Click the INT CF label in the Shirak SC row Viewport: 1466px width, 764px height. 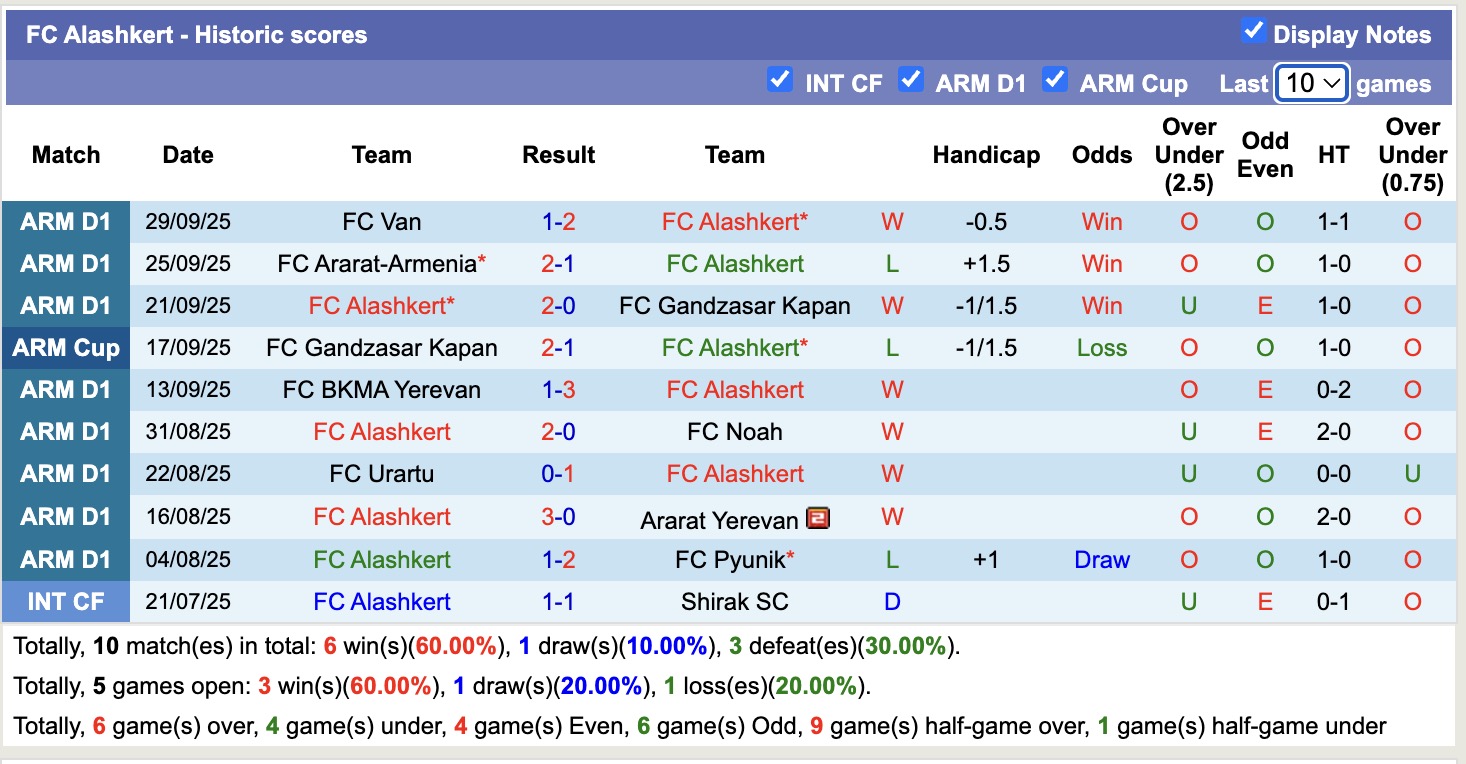pyautogui.click(x=66, y=601)
